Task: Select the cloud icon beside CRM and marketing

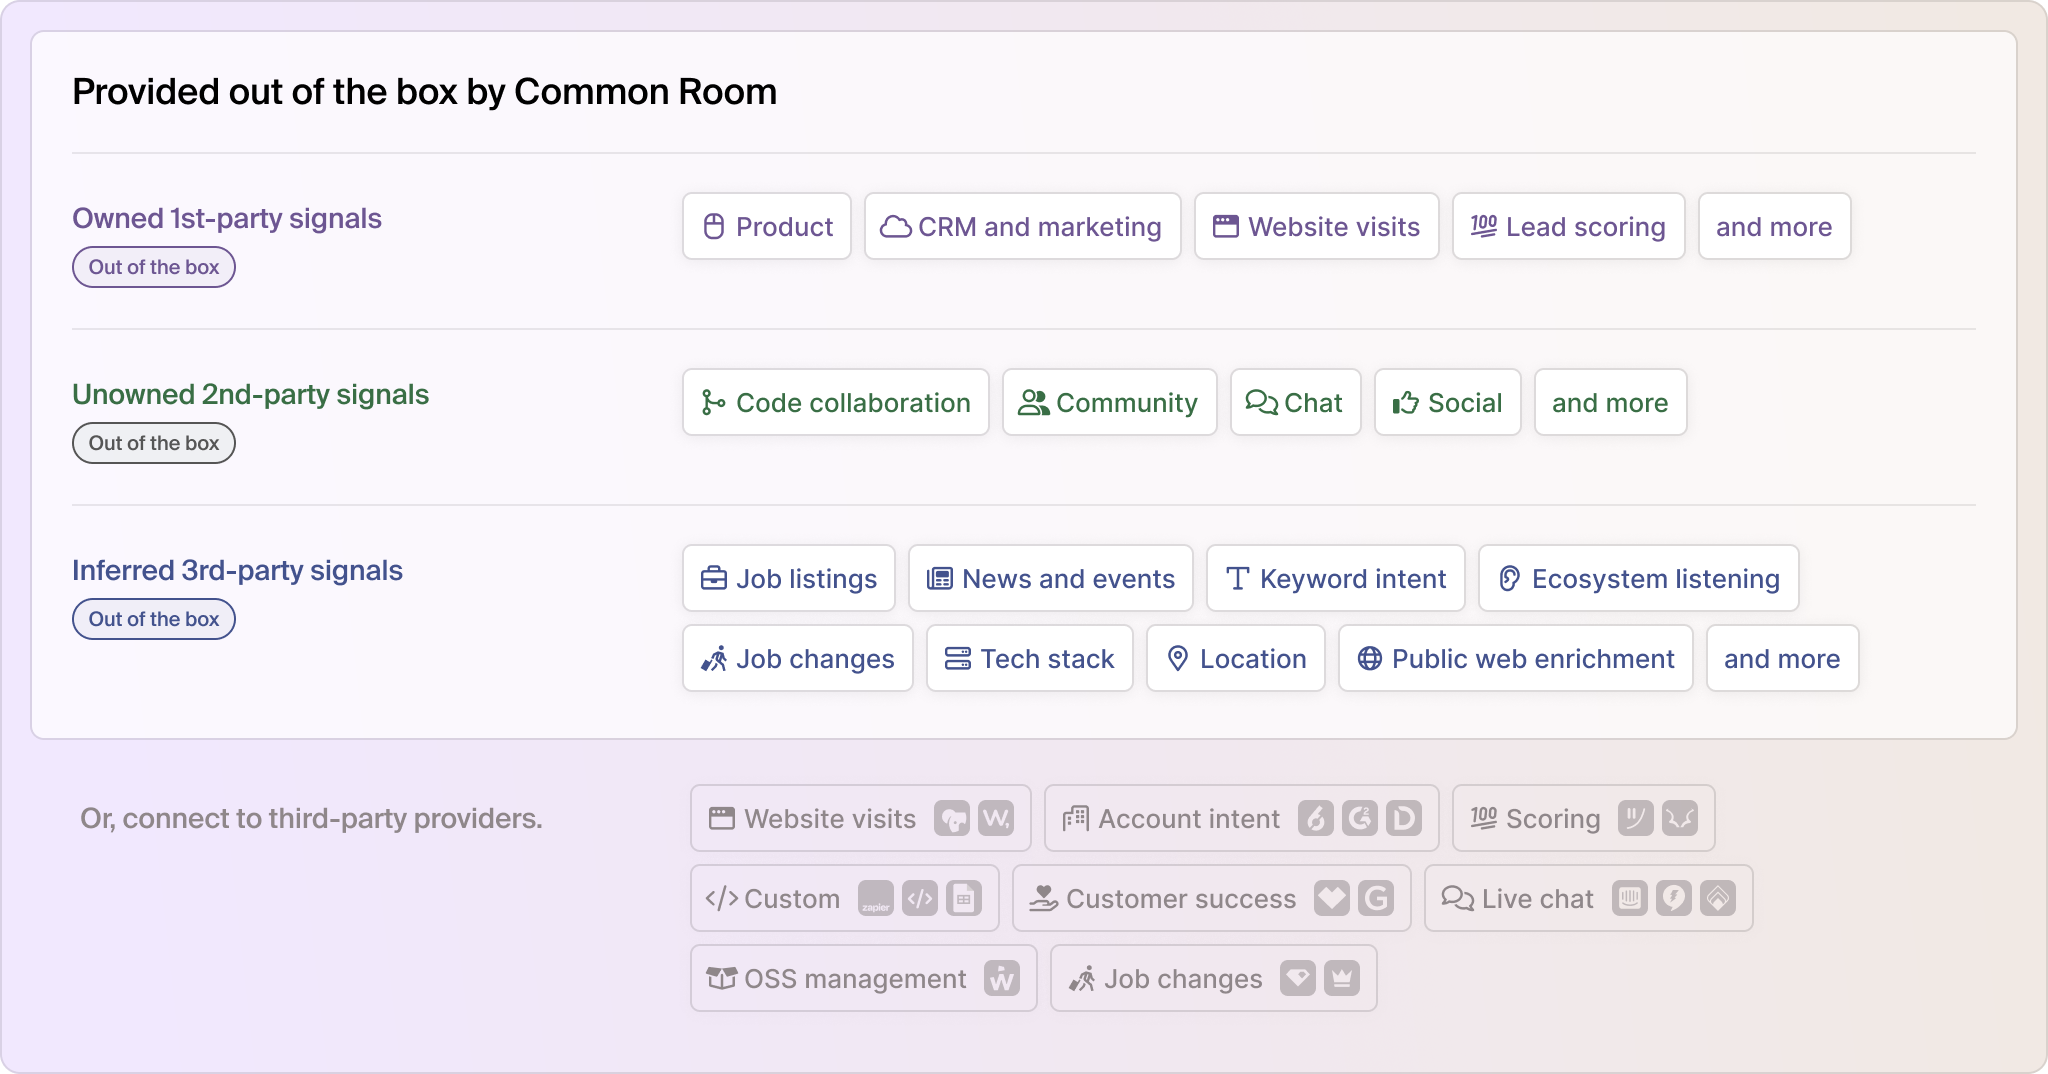Action: click(x=895, y=227)
